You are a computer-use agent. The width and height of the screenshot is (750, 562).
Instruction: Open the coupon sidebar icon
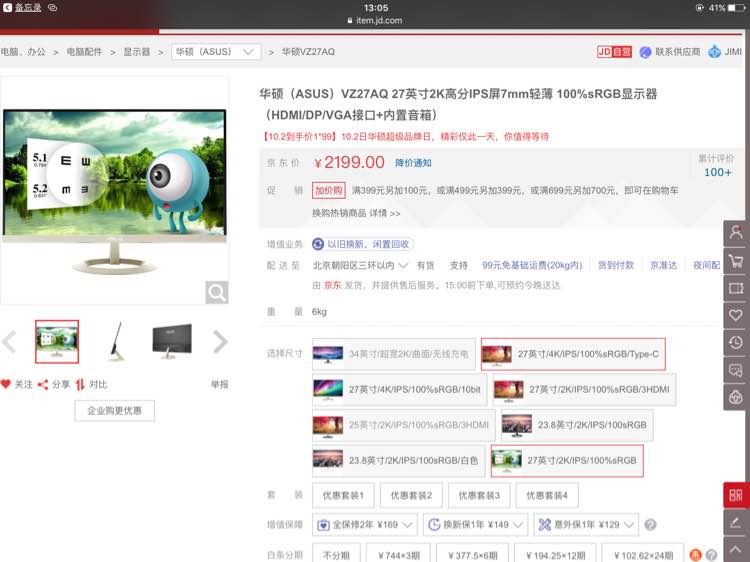coord(736,288)
